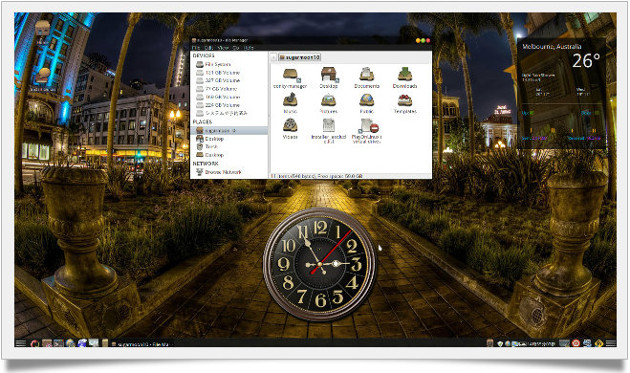Viewport: 630px width, 373px height.
Task: Select the highlighted home folder under Places
Action: (229, 131)
